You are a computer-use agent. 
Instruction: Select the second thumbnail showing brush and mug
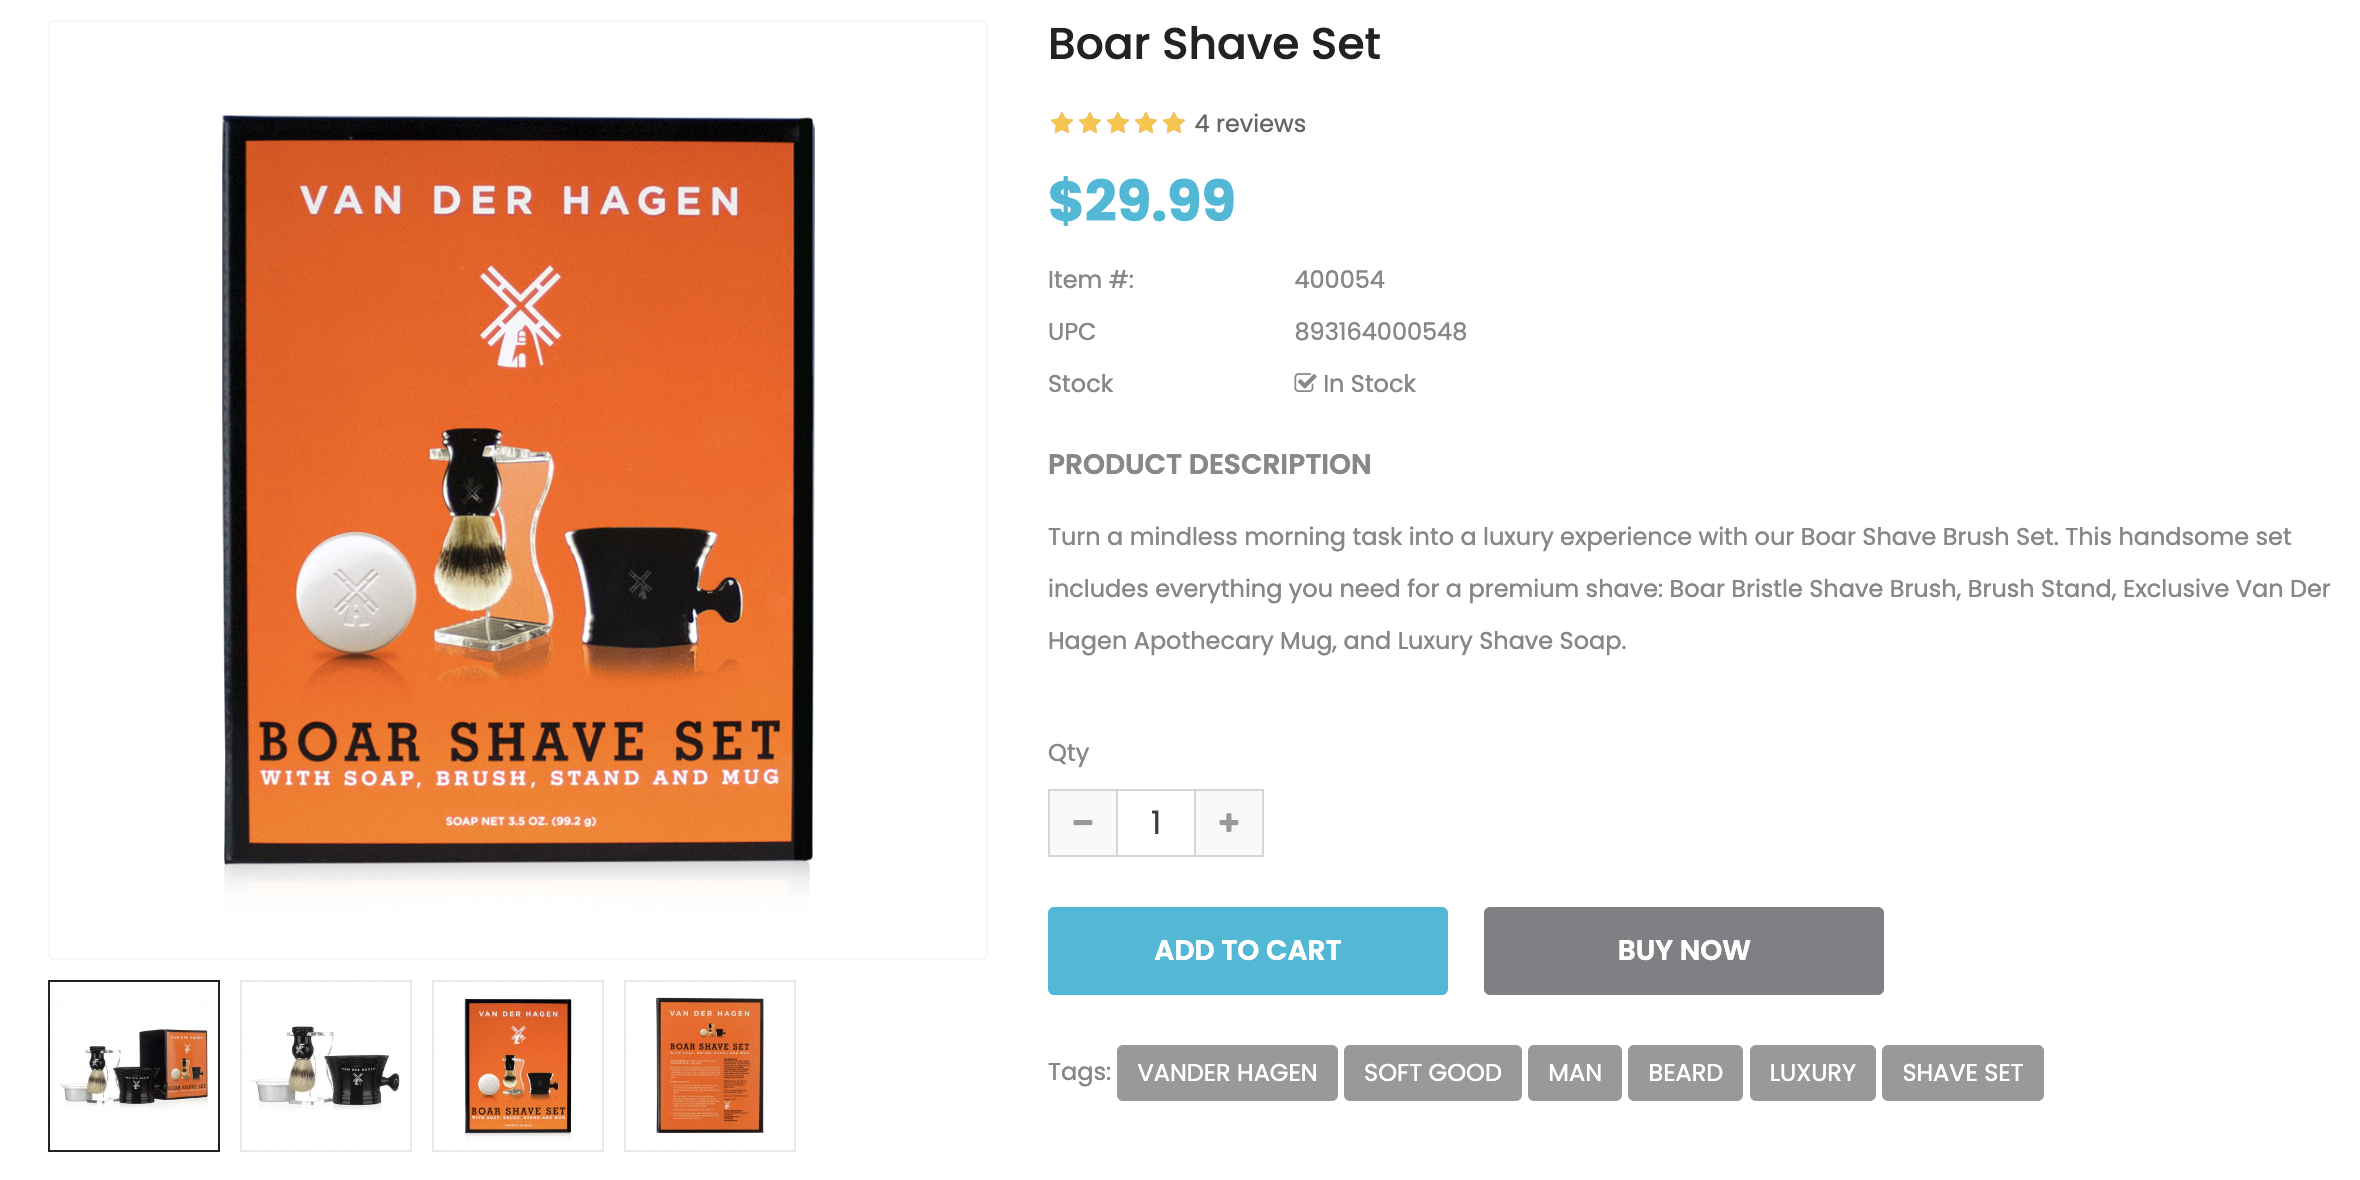(326, 1066)
